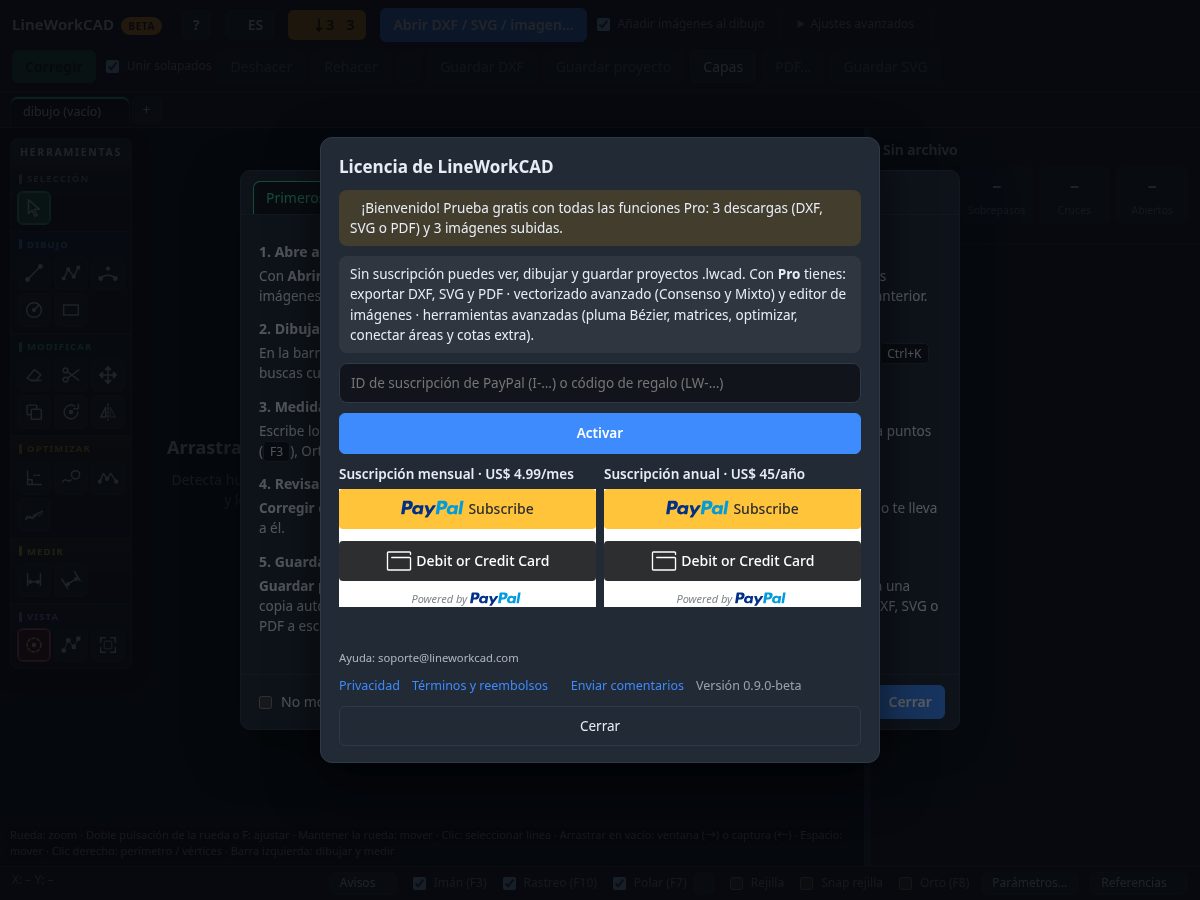Enable the Rejilla grid checkbox
1200x900 pixels.
[x=736, y=883]
